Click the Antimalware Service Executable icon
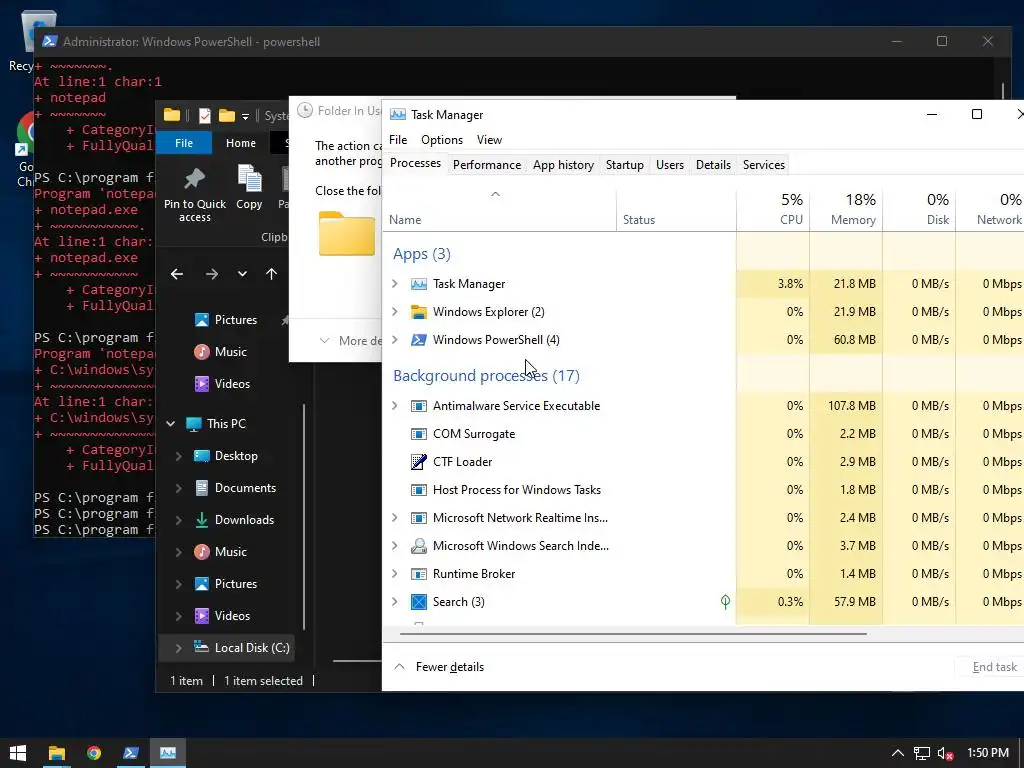 [419, 406]
